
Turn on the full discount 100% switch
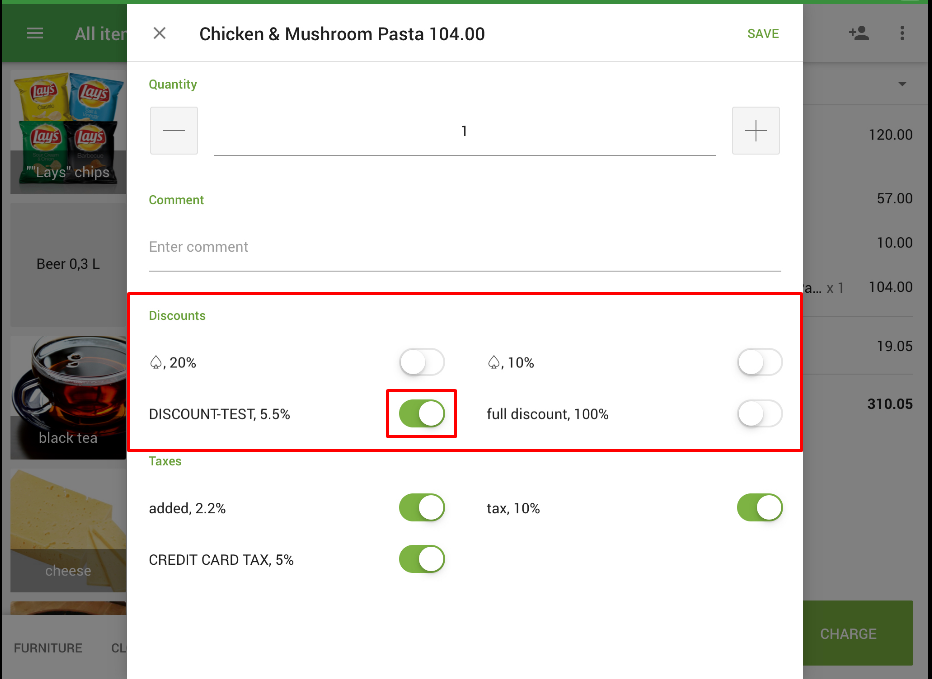point(759,413)
